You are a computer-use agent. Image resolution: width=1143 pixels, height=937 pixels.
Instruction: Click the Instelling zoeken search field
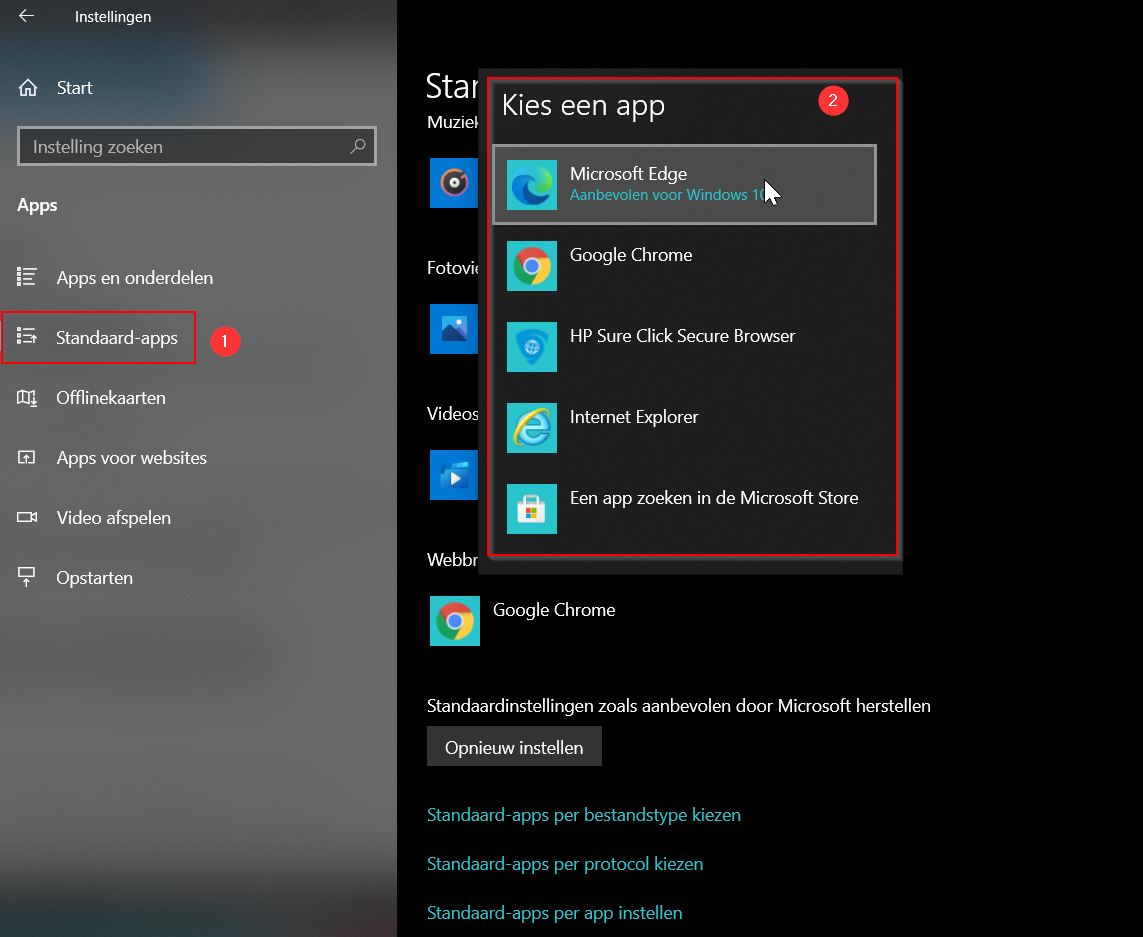(196, 146)
